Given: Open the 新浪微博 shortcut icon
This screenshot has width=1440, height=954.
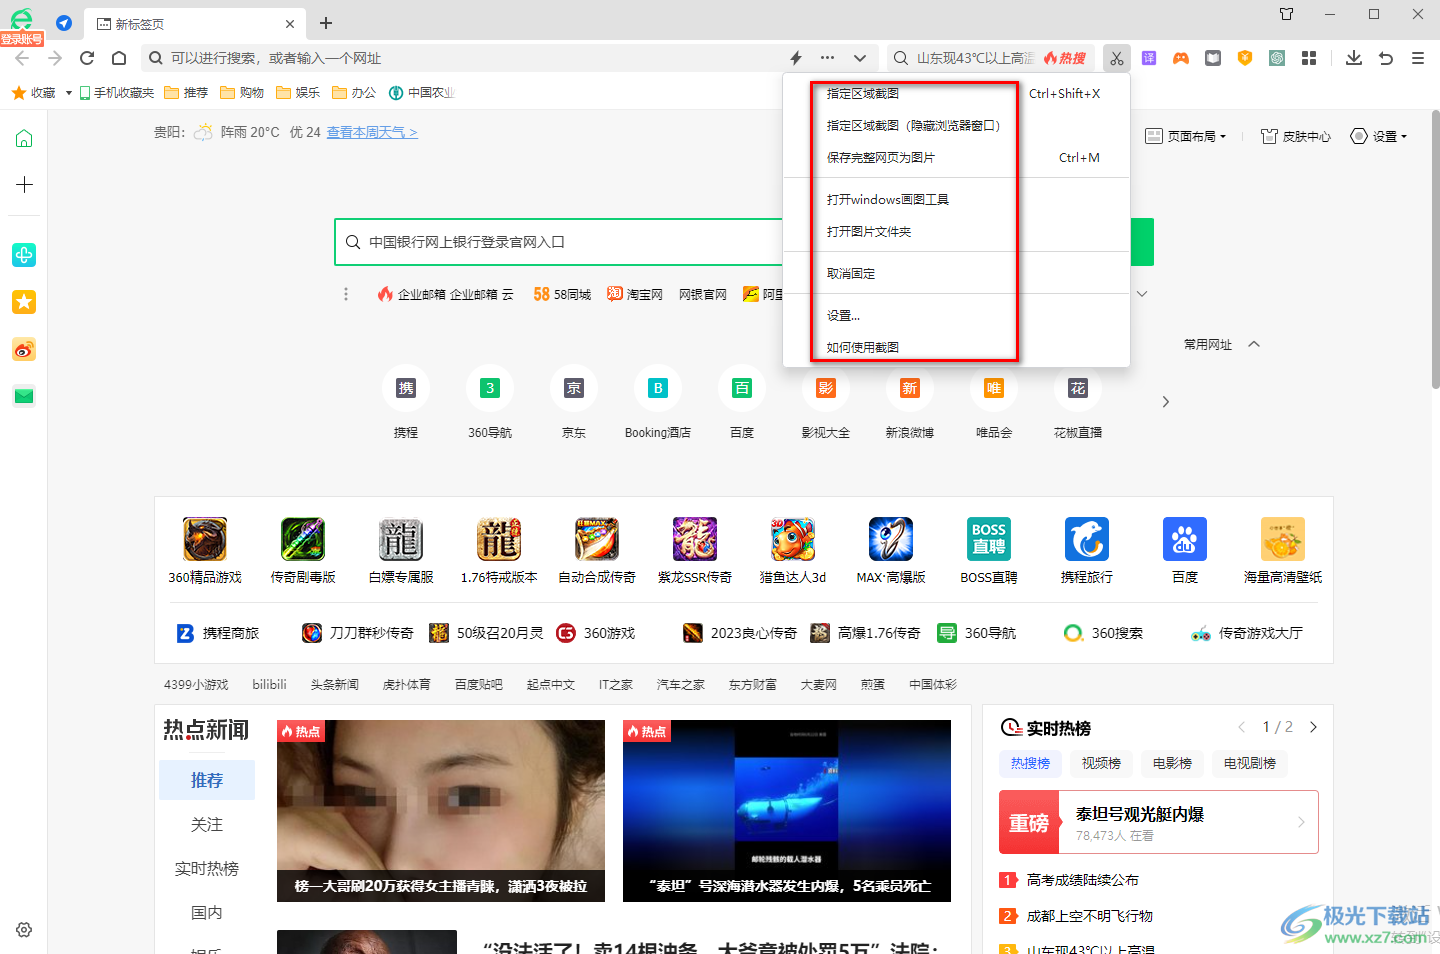Looking at the screenshot, I should coord(910,388).
